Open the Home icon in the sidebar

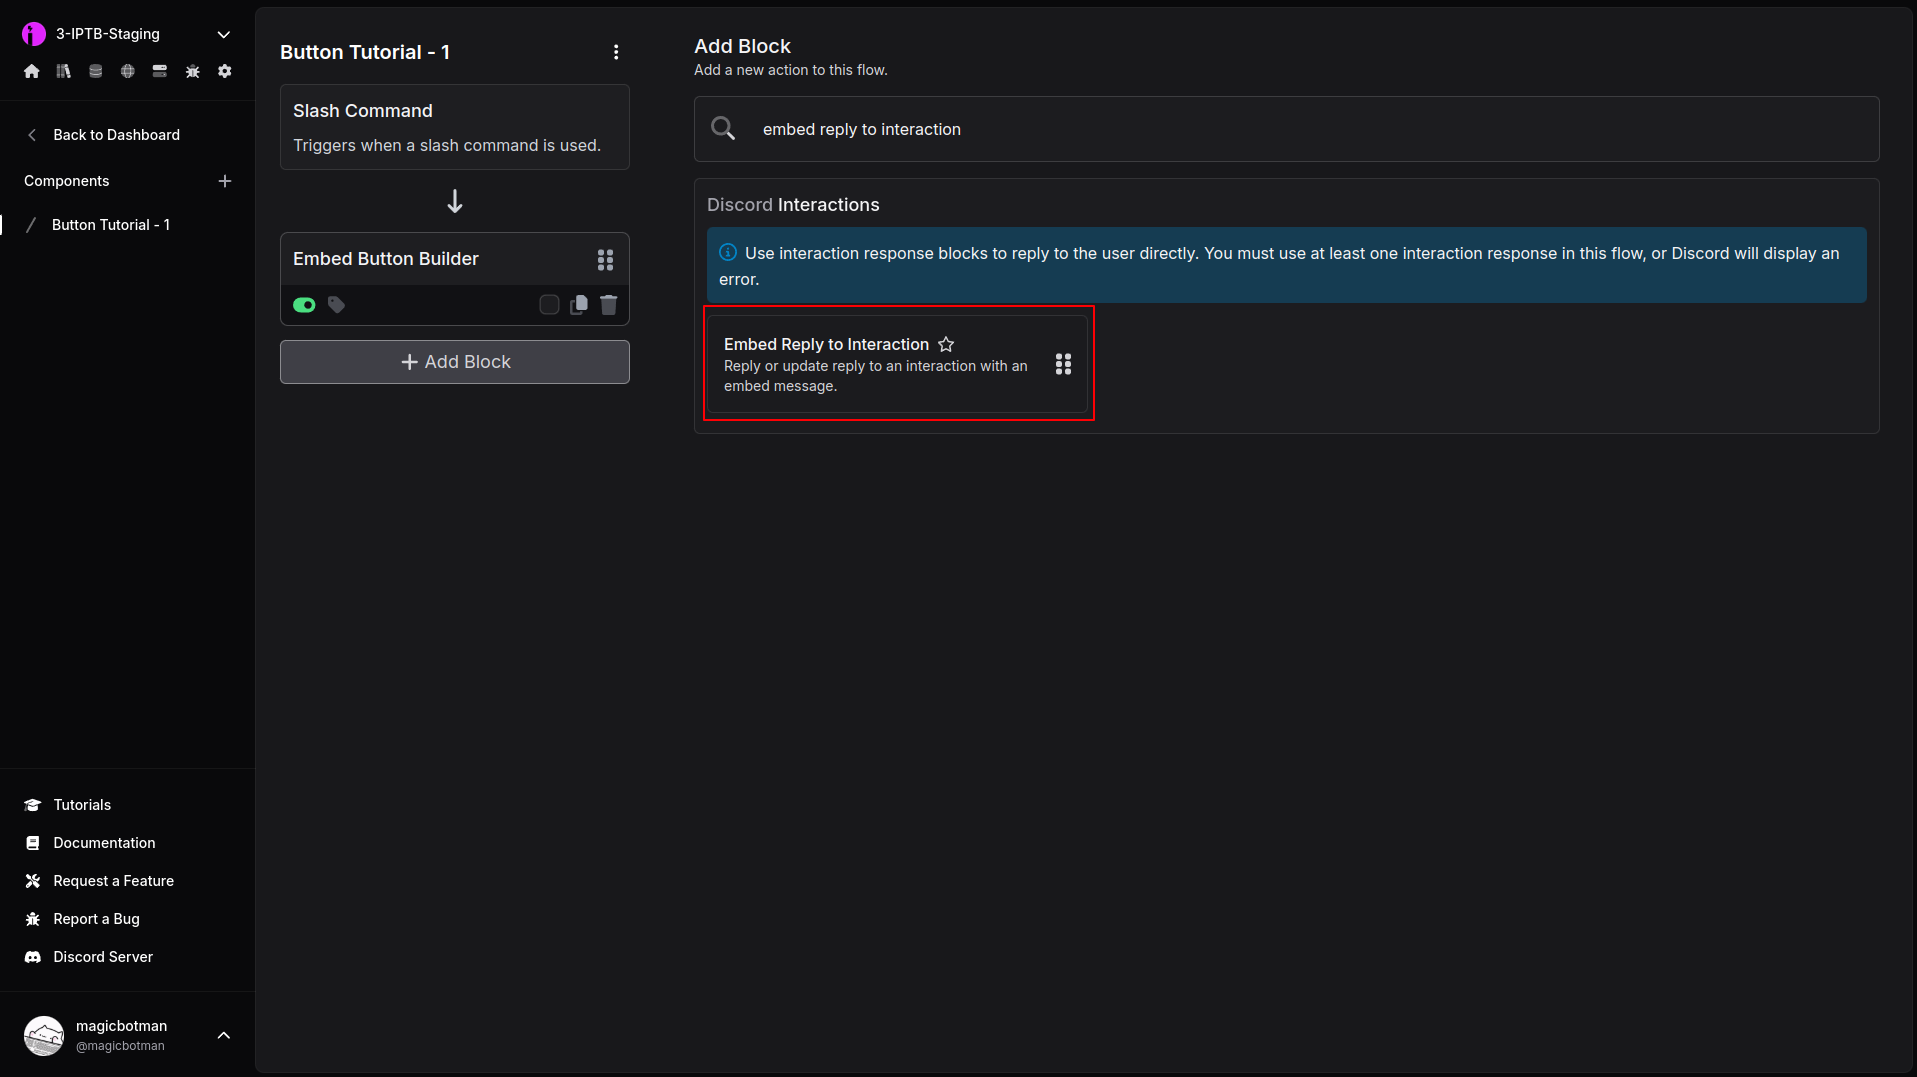click(32, 71)
